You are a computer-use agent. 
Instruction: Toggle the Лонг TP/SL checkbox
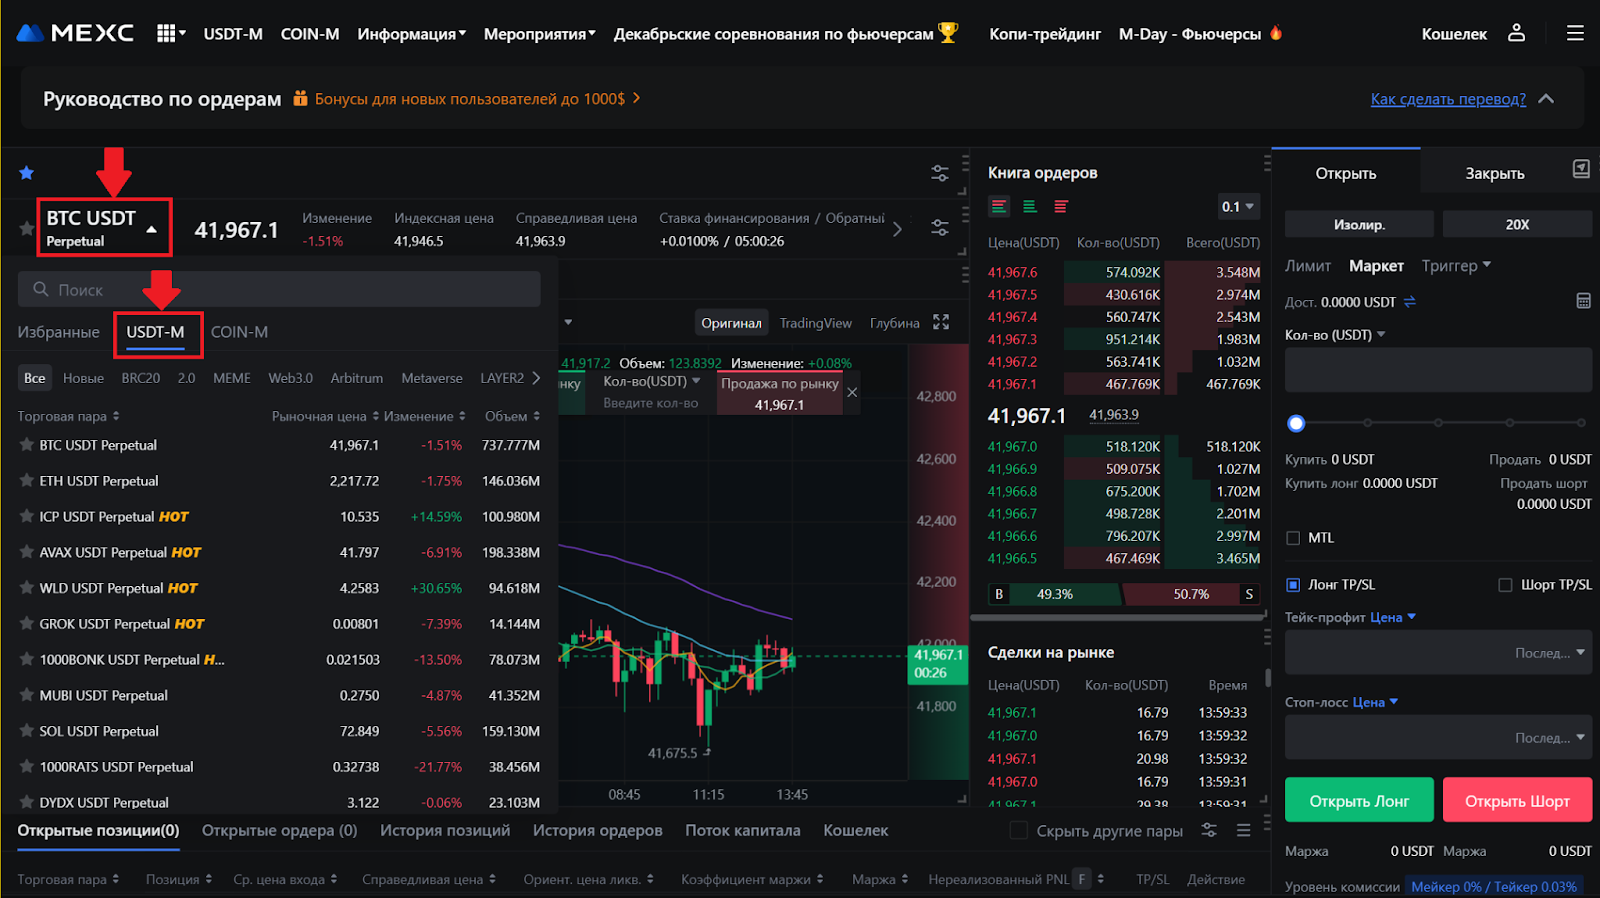click(1293, 585)
